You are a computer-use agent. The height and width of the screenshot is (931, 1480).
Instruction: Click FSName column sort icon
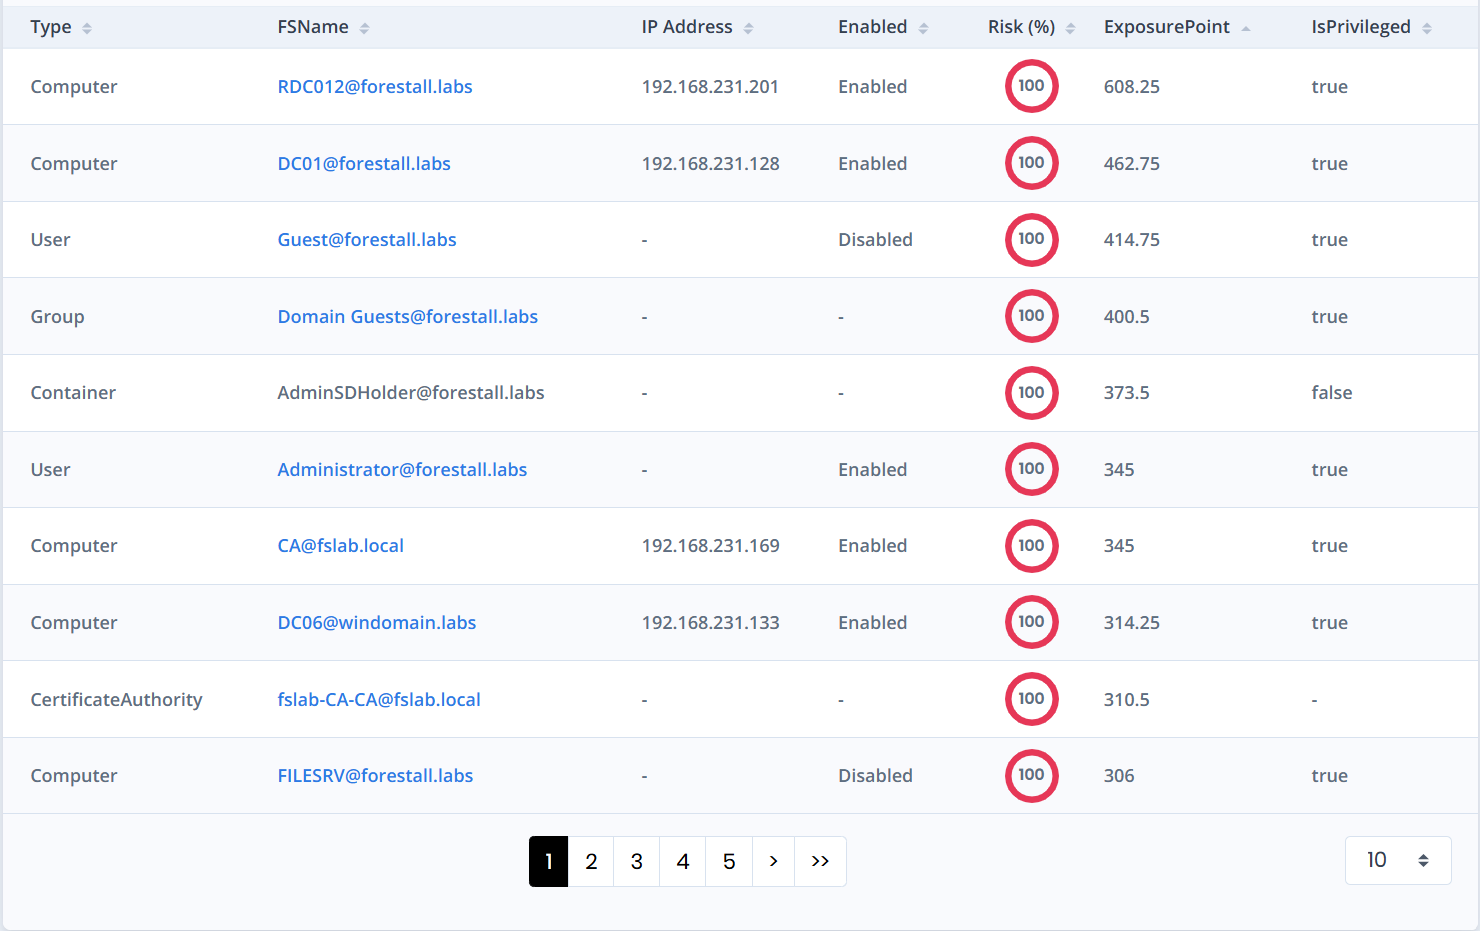364,28
